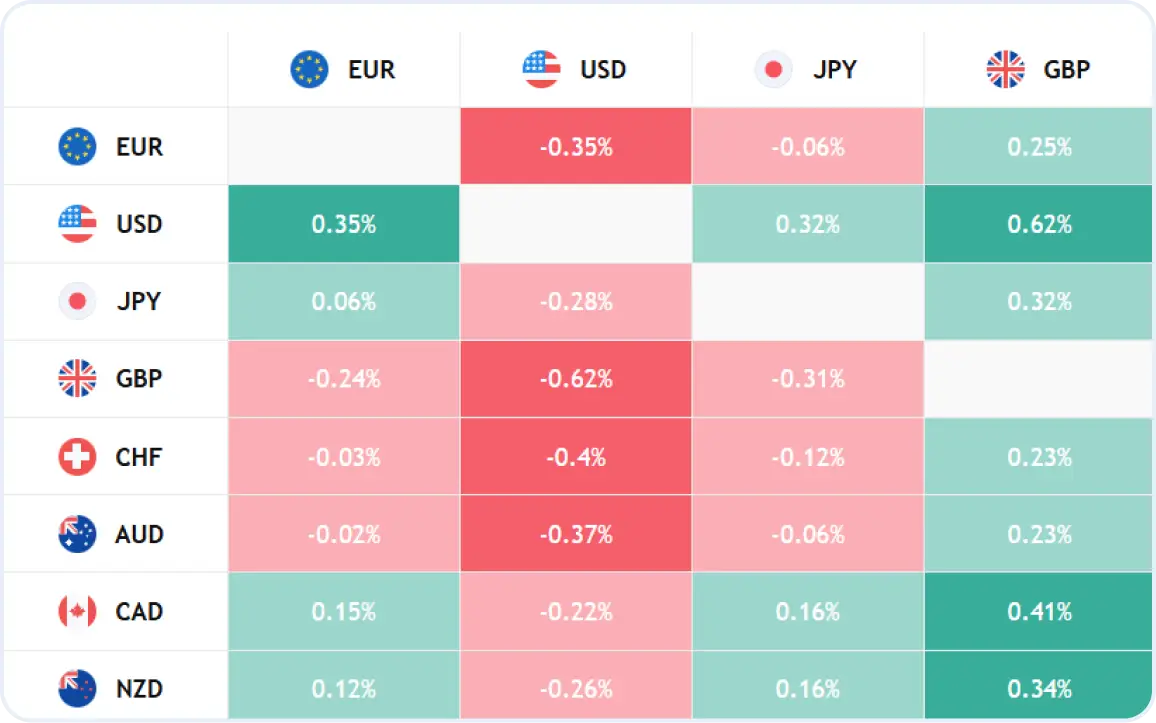The height and width of the screenshot is (723, 1156).
Task: Click the JPY flag icon in column header
Action: pyautogui.click(x=773, y=69)
